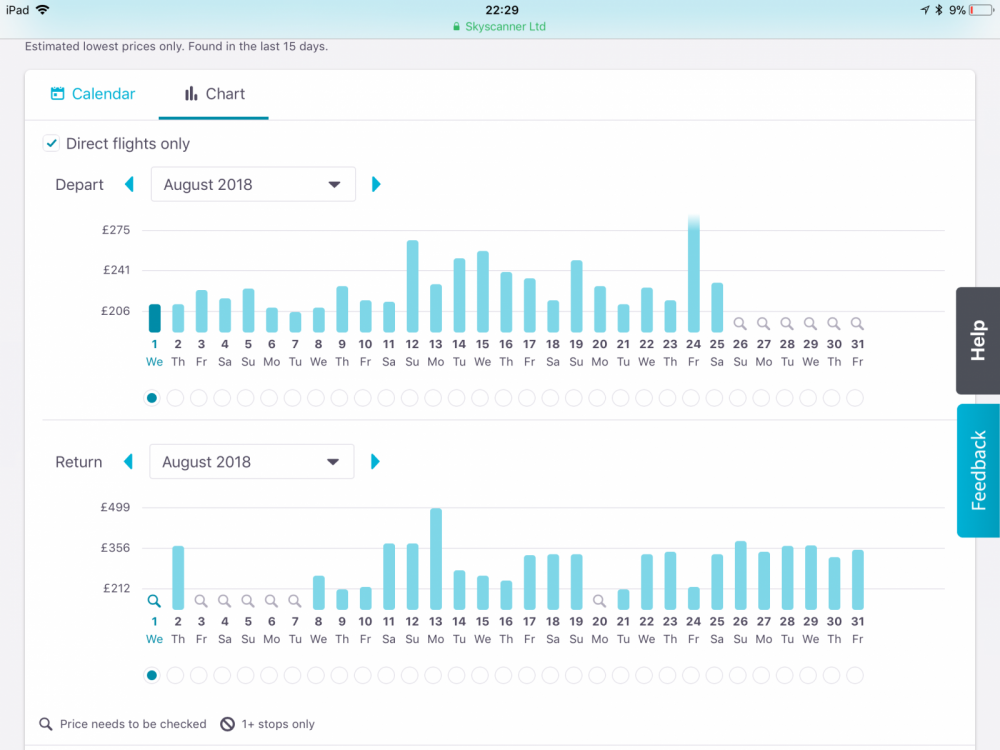Go to previous Depart month arrow

(129, 184)
